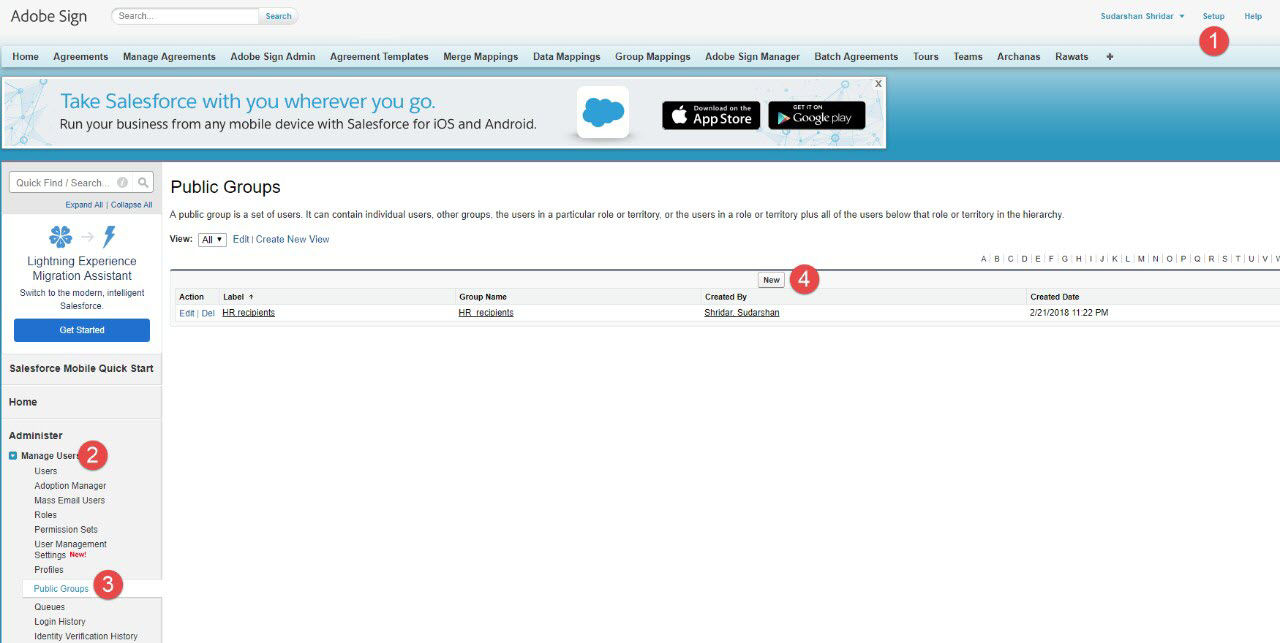This screenshot has width=1280, height=643.
Task: Open the Batch Agreements tab
Action: pyautogui.click(x=856, y=57)
